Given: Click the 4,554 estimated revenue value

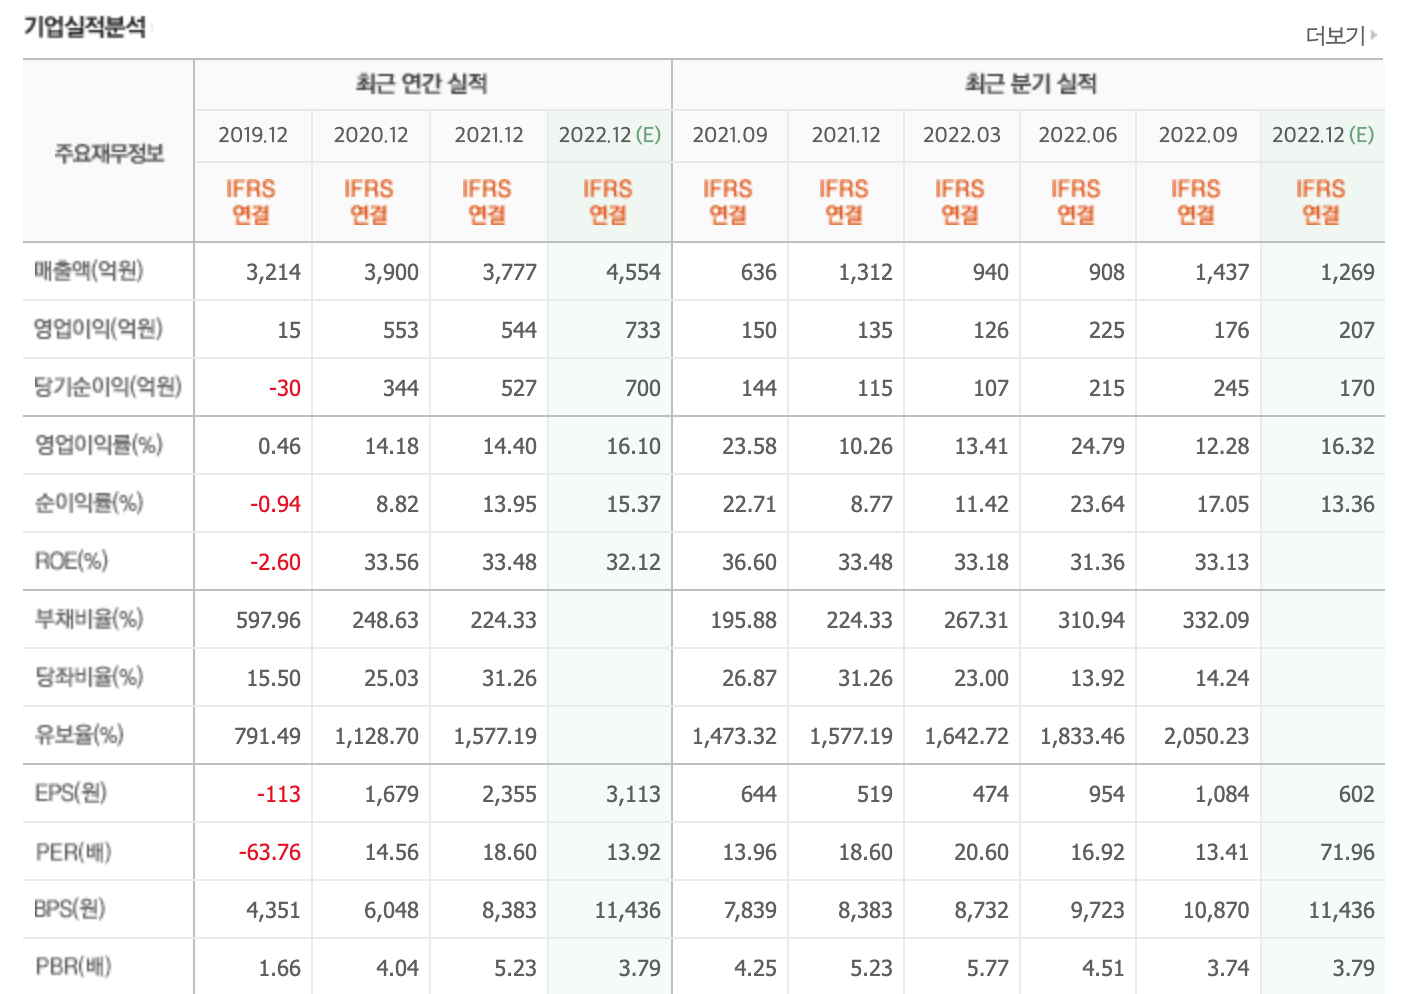Looking at the screenshot, I should click(633, 272).
